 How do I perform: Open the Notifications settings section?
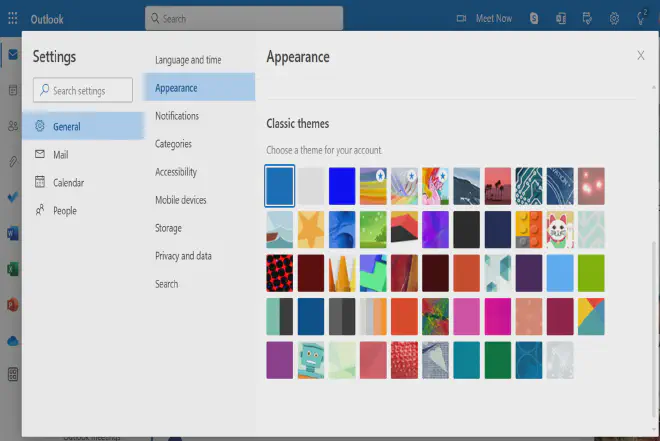point(199,116)
